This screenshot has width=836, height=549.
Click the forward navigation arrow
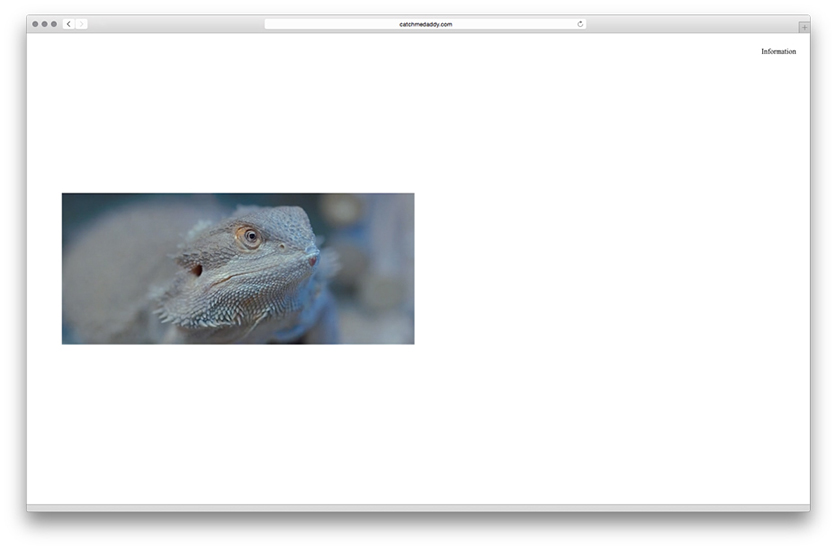81,24
